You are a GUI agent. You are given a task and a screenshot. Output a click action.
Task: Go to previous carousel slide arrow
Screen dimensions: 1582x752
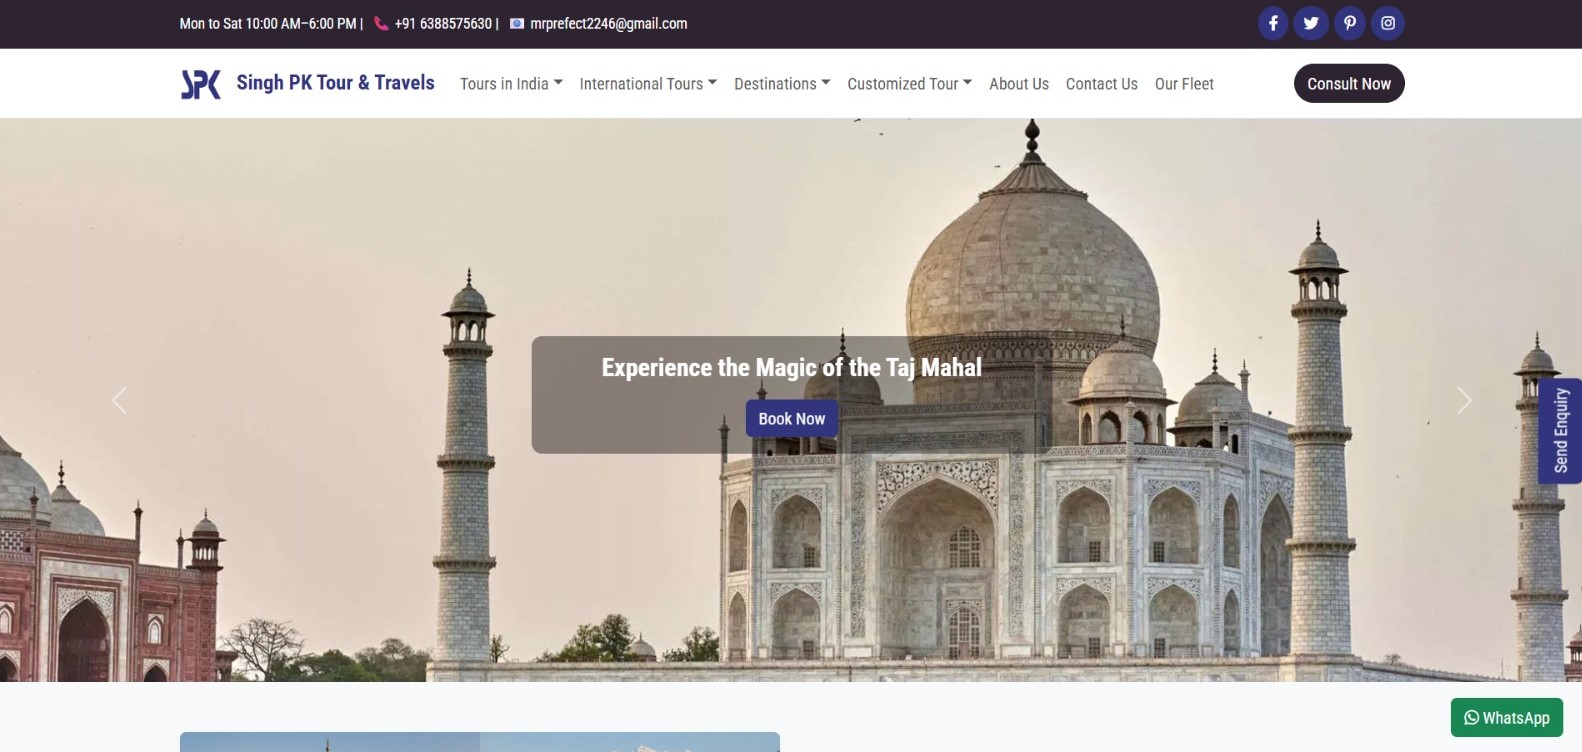[x=119, y=401]
